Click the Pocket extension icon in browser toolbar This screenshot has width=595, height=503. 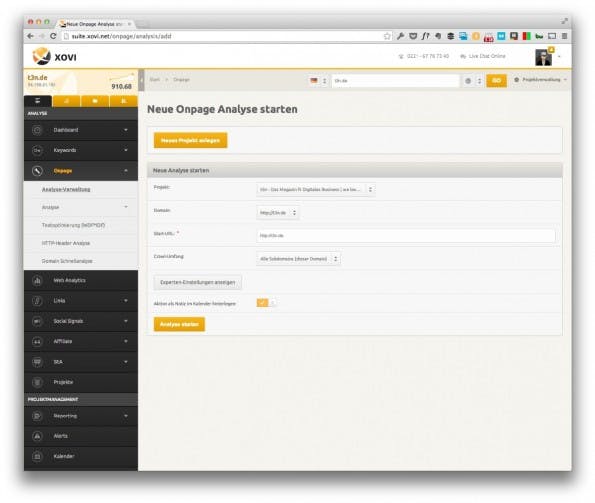[413, 36]
